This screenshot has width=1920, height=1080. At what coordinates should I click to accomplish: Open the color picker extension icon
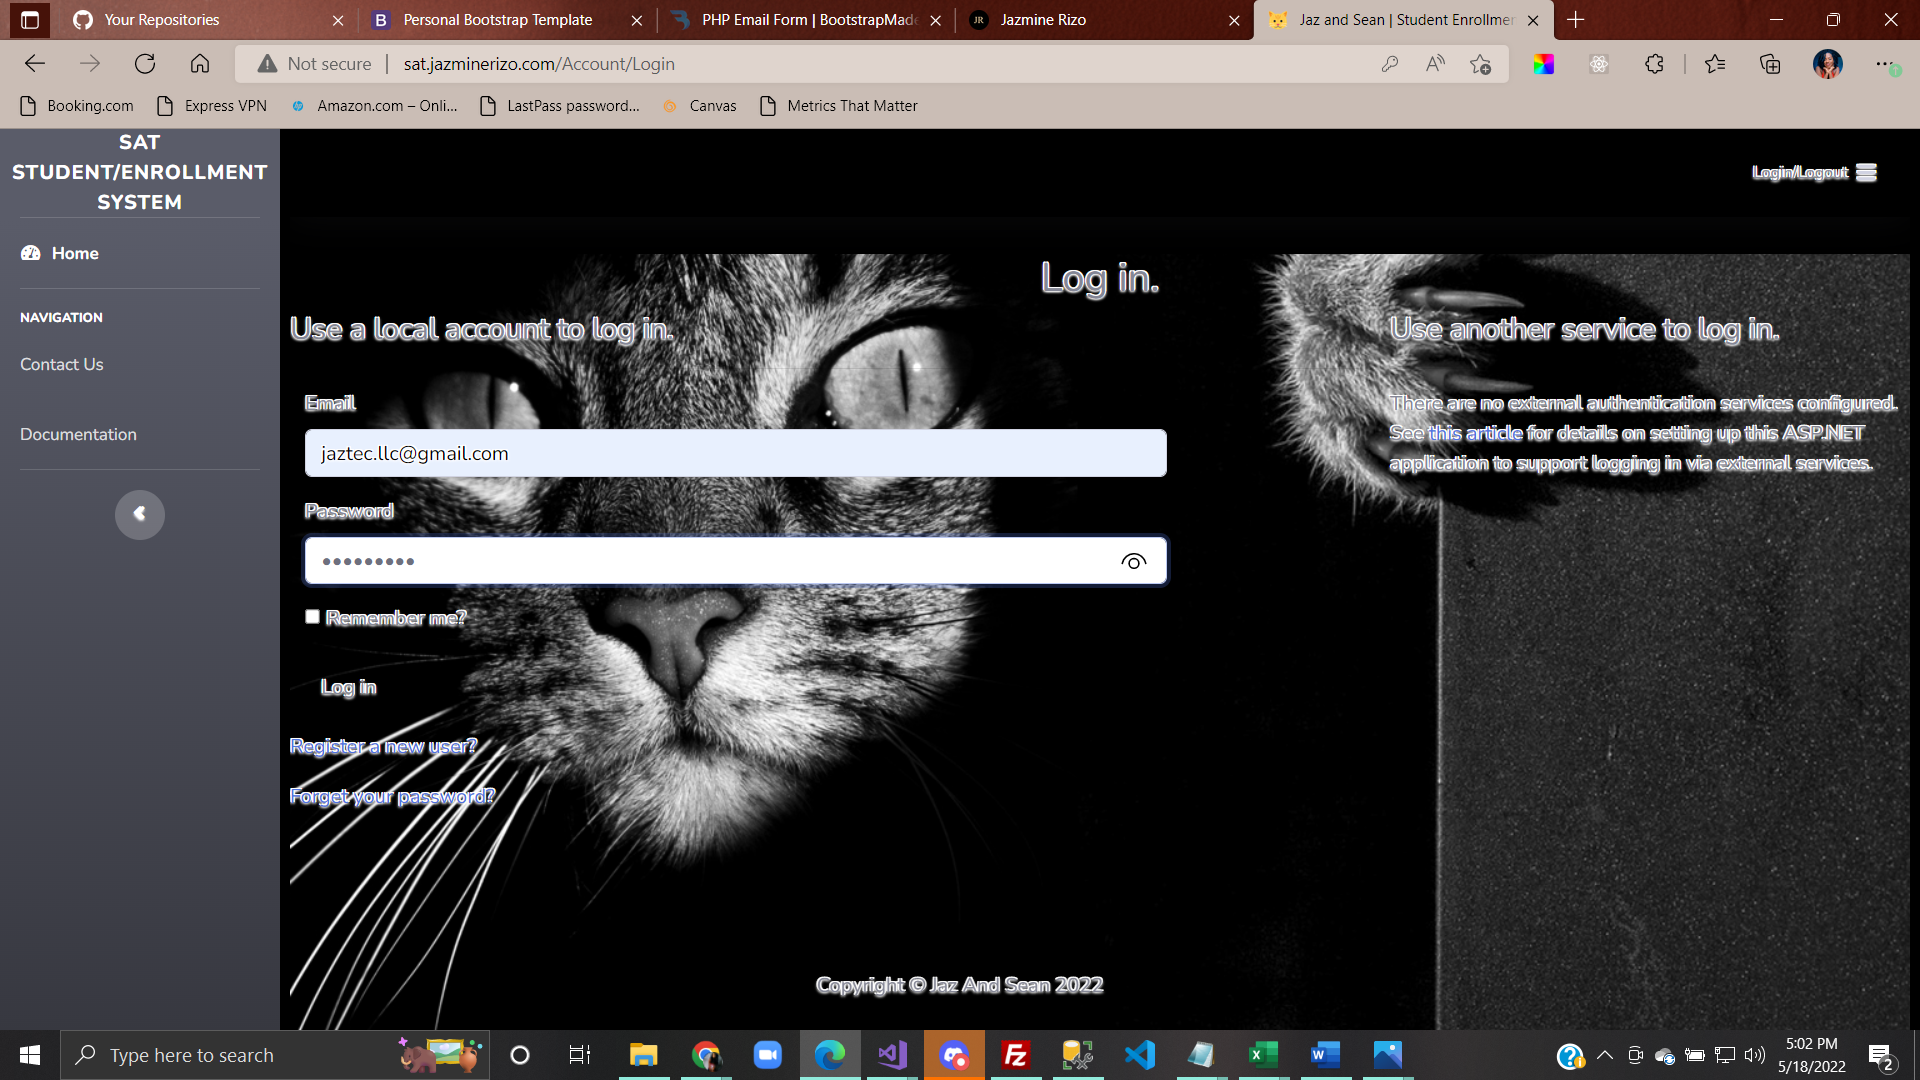point(1543,64)
